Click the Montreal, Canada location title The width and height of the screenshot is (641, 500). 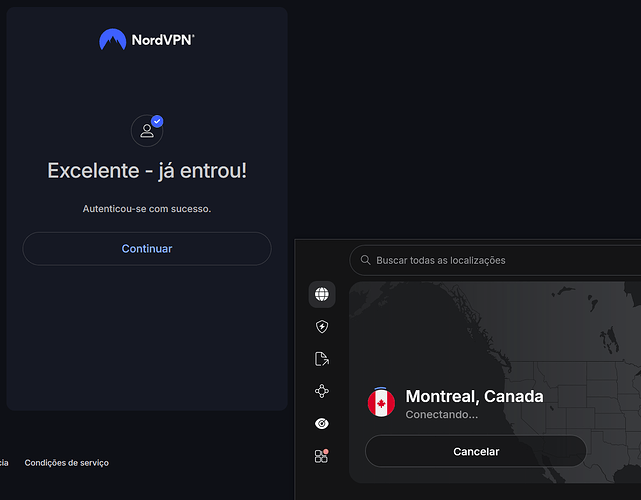(474, 396)
